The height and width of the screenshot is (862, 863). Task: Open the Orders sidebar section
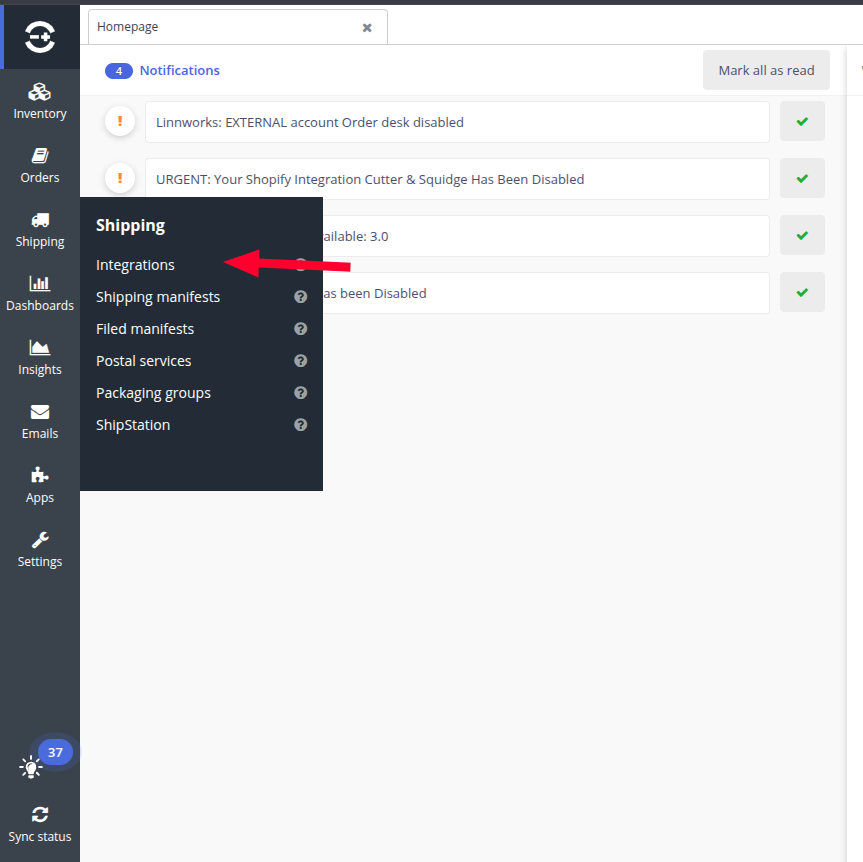(40, 166)
